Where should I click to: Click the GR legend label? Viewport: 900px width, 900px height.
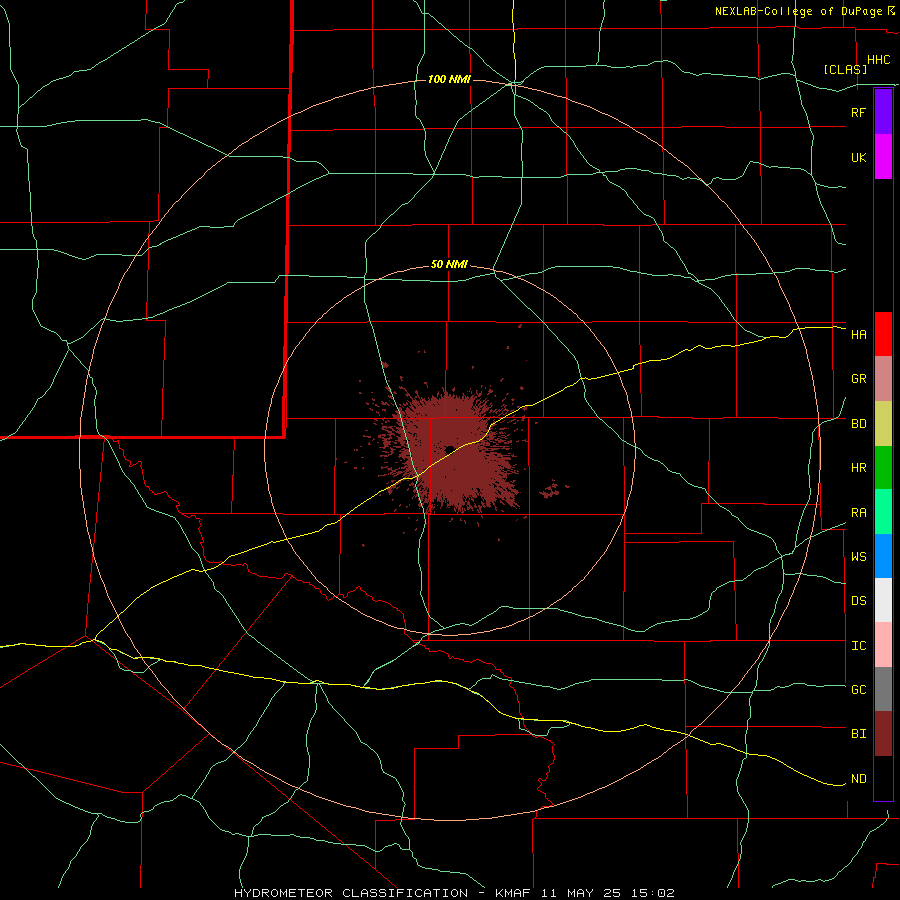click(858, 379)
